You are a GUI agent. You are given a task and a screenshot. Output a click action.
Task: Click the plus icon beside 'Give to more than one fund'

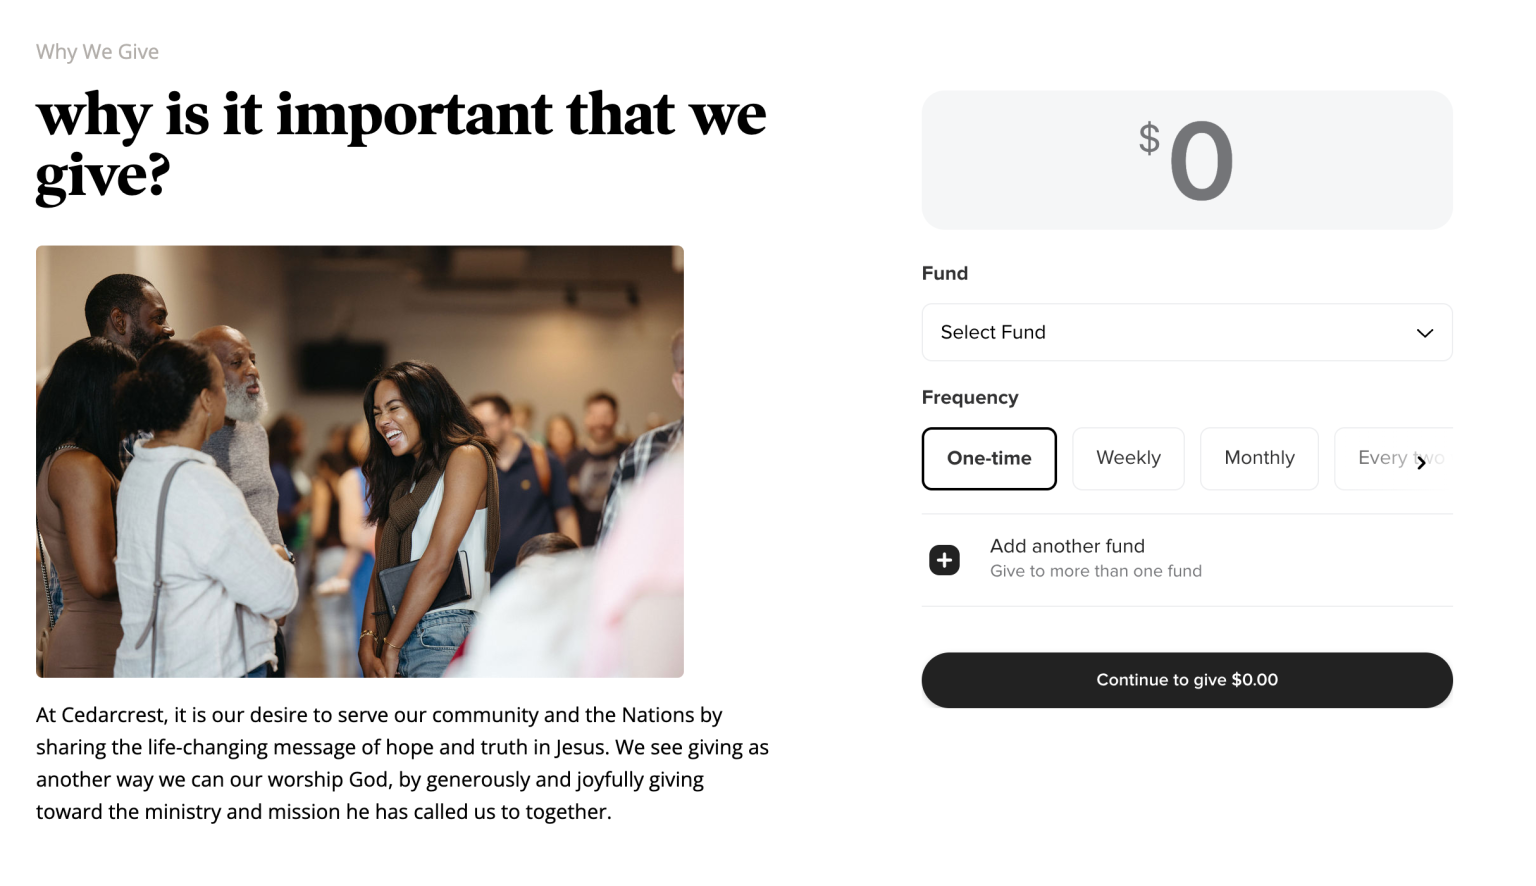coord(944,559)
